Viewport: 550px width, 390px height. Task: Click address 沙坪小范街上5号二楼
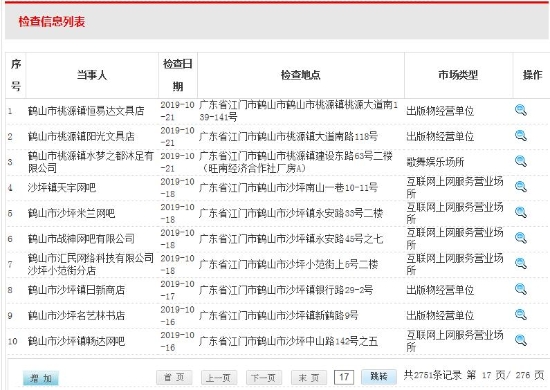tap(288, 264)
